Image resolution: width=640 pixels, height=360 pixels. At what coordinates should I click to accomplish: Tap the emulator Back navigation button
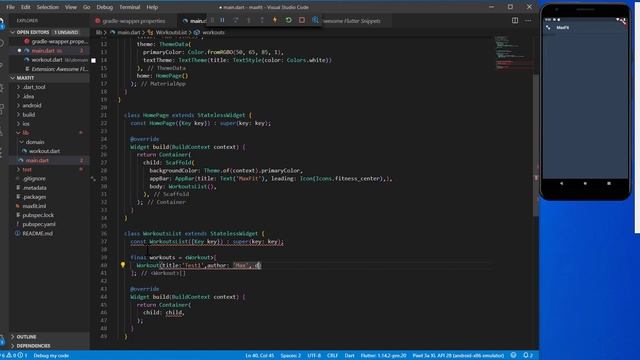coord(561,184)
